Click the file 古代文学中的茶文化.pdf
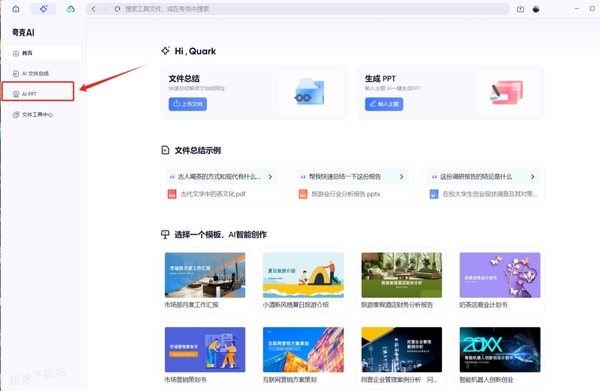The image size is (600, 391). click(x=213, y=194)
